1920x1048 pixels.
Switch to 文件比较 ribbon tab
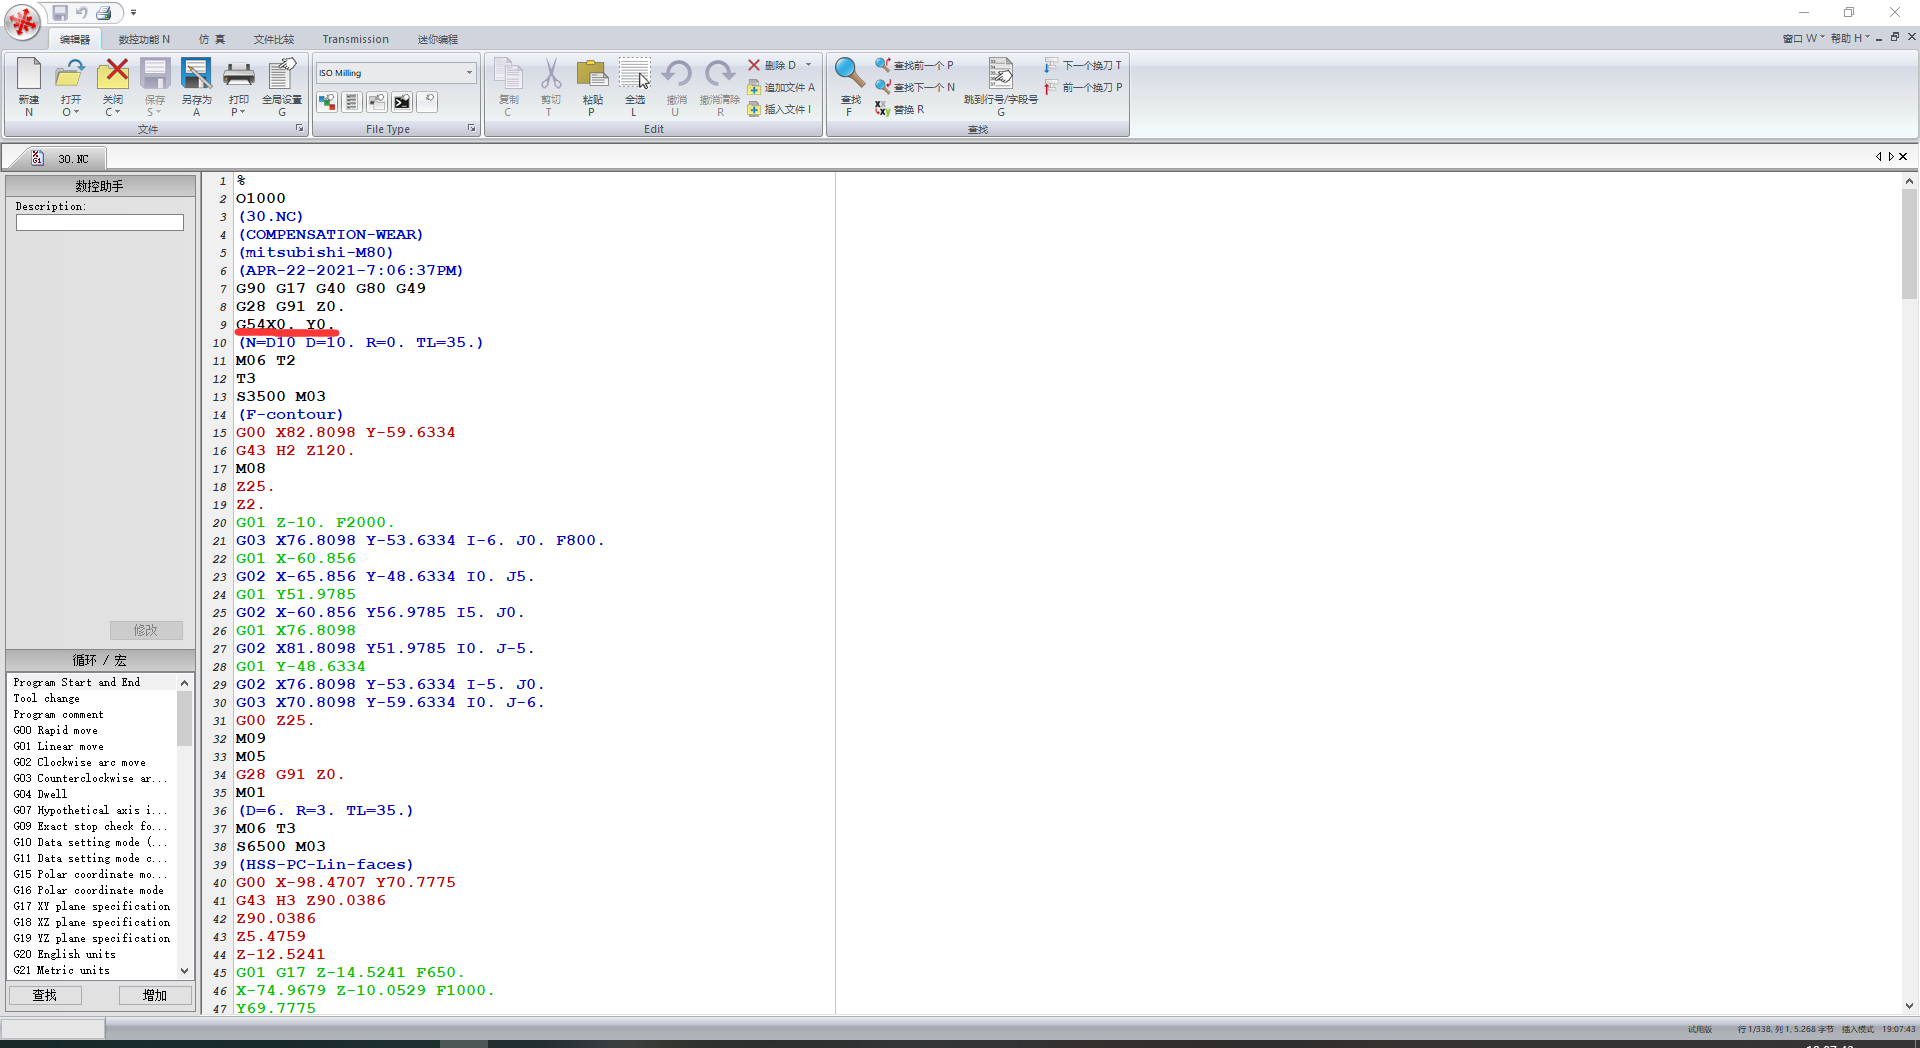point(274,39)
